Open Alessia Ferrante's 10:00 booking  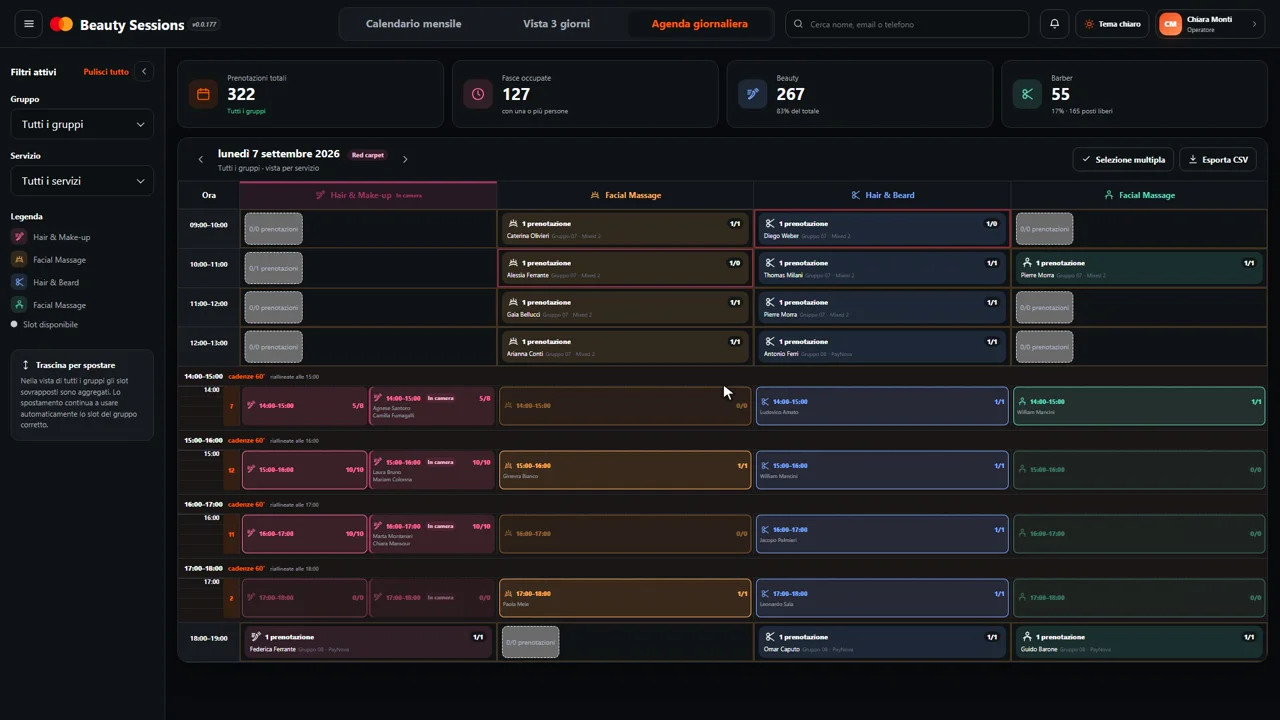point(624,268)
